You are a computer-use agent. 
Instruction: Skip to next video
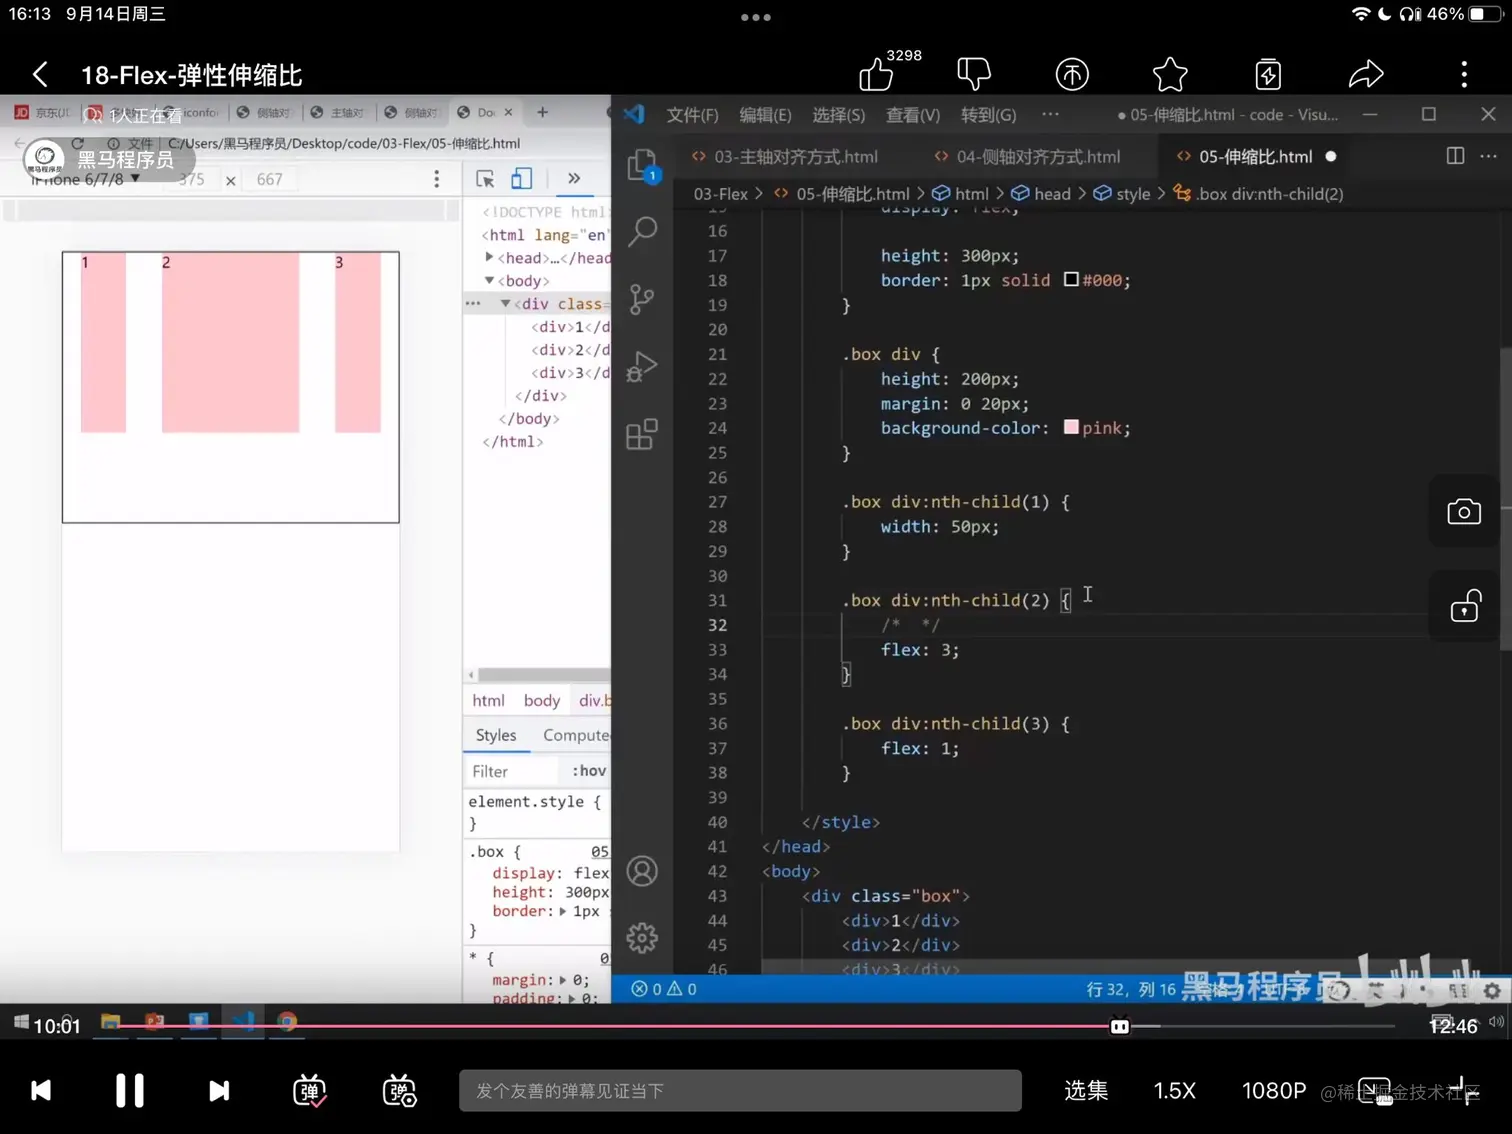tap(219, 1090)
